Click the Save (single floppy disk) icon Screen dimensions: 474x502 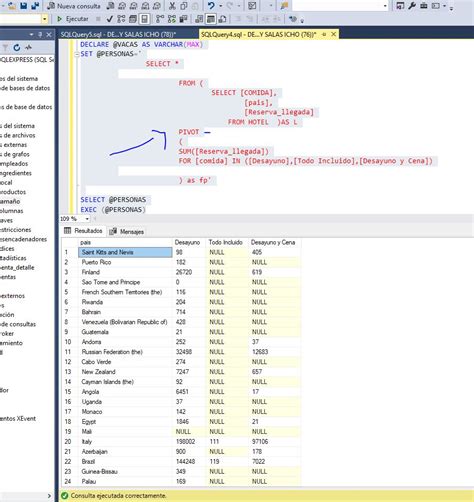point(23,6)
